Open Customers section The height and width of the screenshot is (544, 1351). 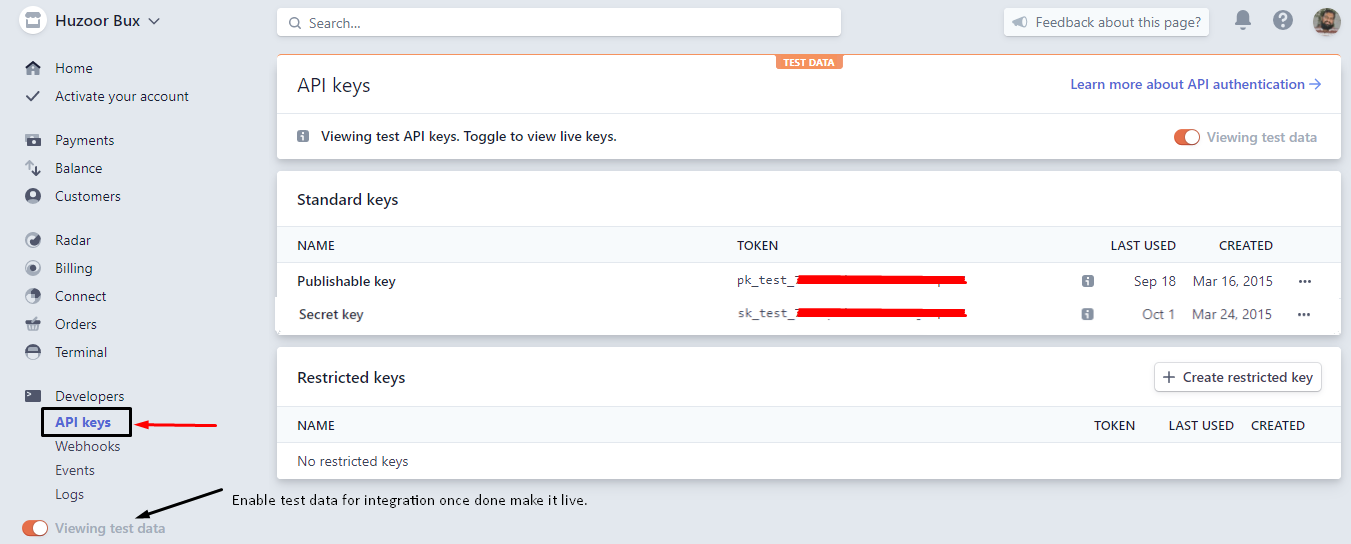88,196
